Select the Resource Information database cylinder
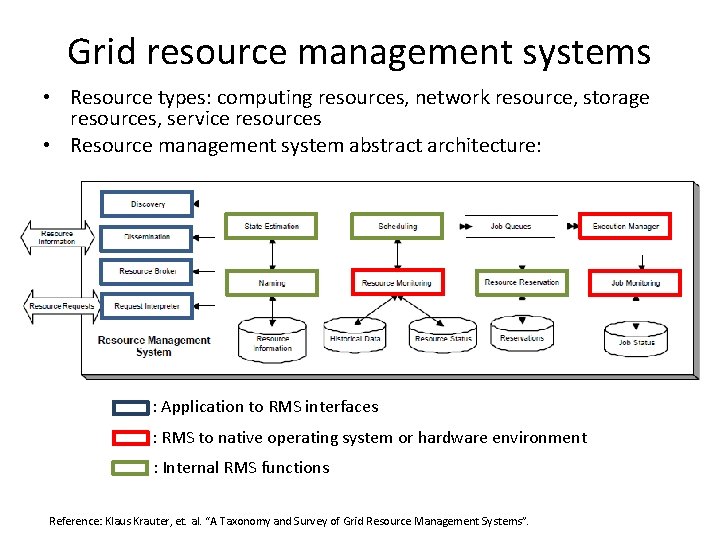The image size is (720, 540). pyautogui.click(x=272, y=340)
